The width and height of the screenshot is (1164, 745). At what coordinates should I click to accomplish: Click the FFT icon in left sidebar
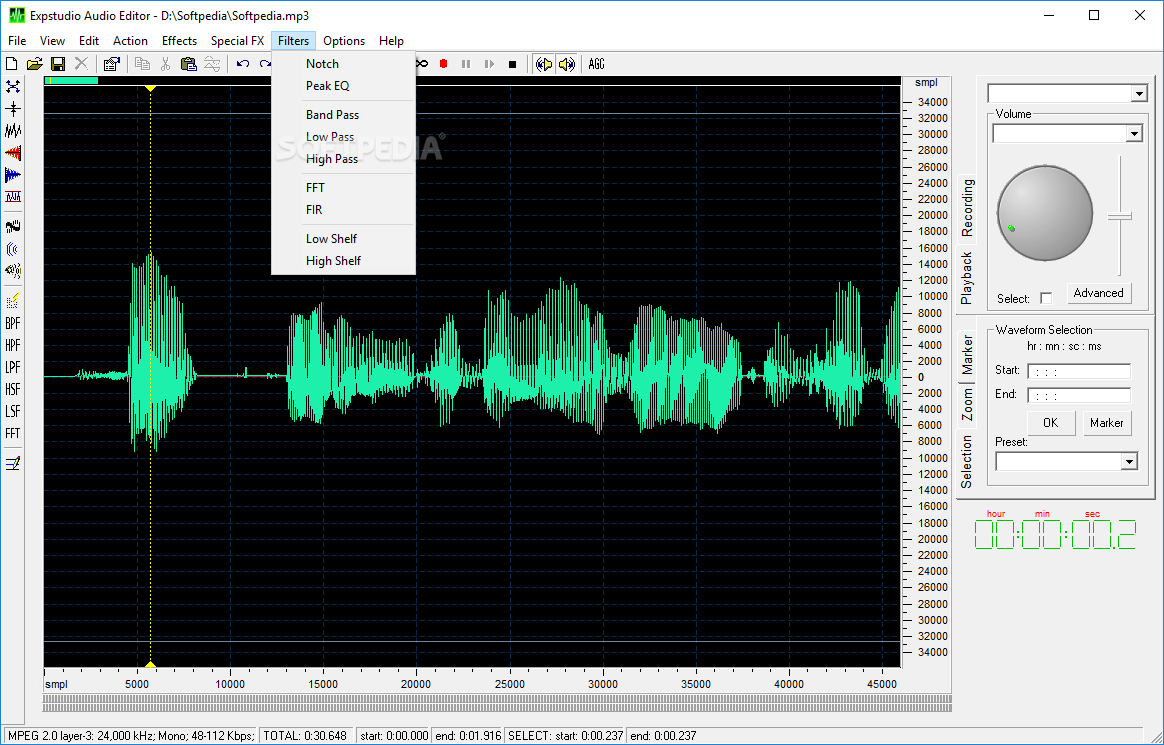13,433
